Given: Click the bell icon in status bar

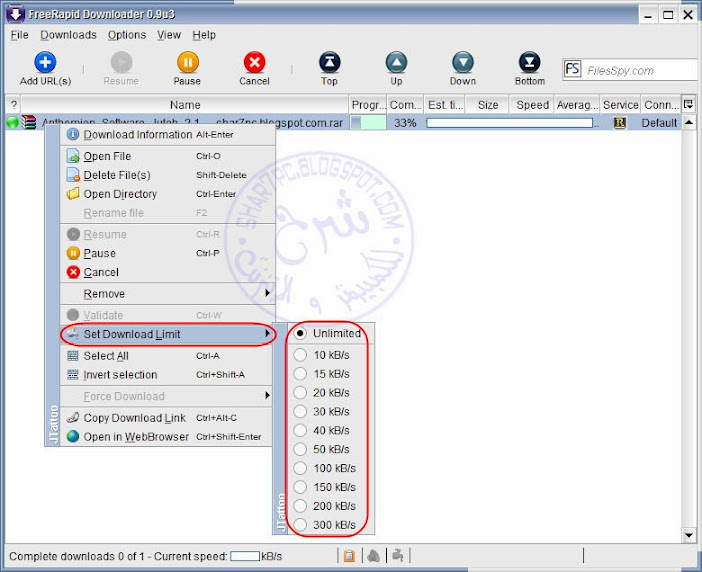Looking at the screenshot, I should (x=373, y=556).
